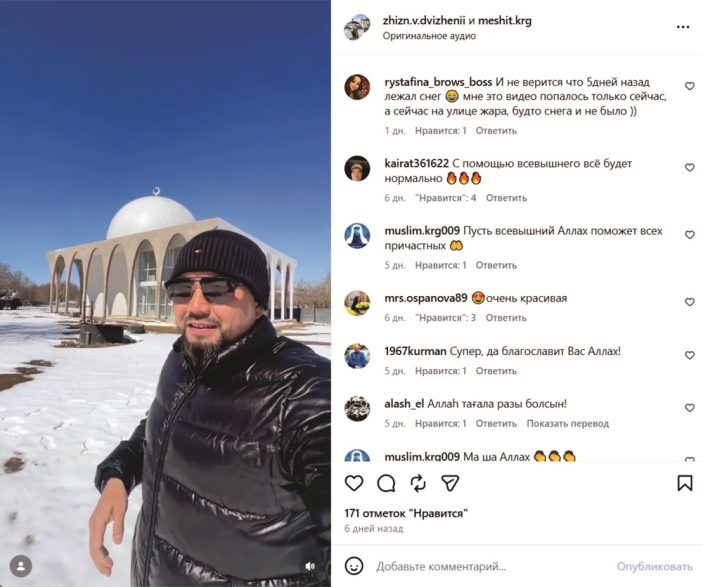Open zhizn.v.dvizhenii profile link
This screenshot has height=587, width=703.
pos(424,21)
